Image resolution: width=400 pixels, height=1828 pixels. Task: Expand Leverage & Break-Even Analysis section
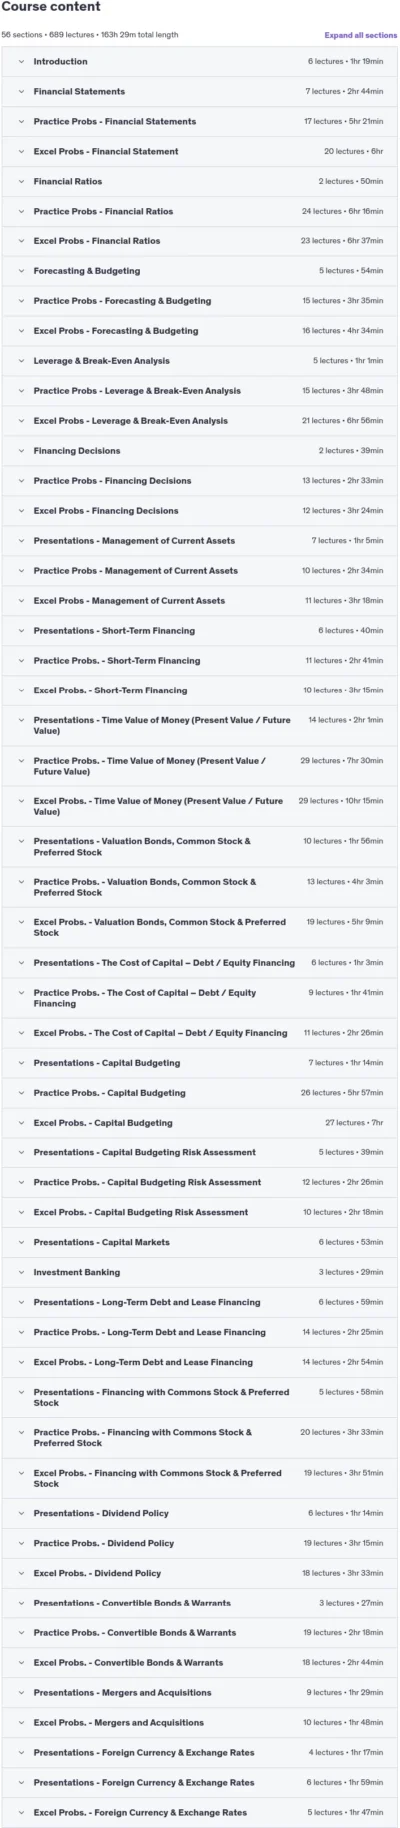(200, 361)
